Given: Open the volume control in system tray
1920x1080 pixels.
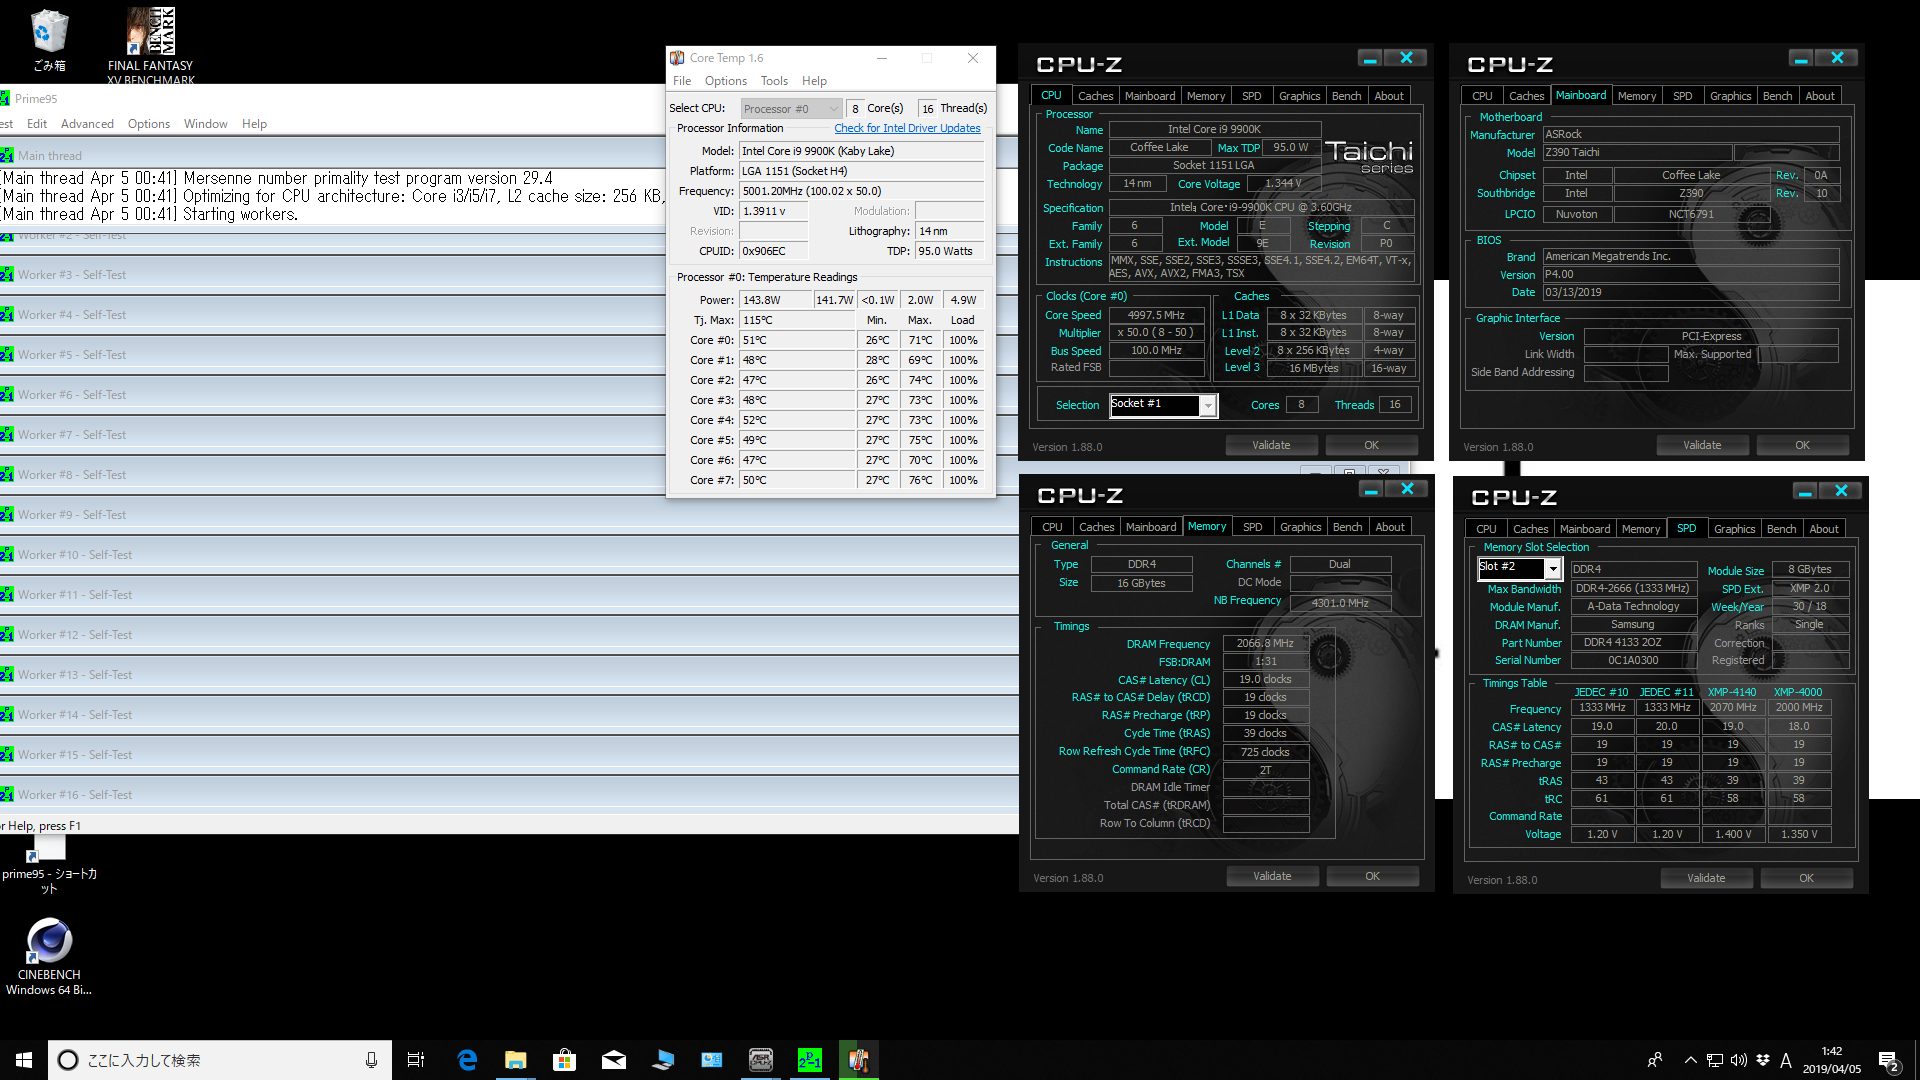Looking at the screenshot, I should [1738, 1060].
